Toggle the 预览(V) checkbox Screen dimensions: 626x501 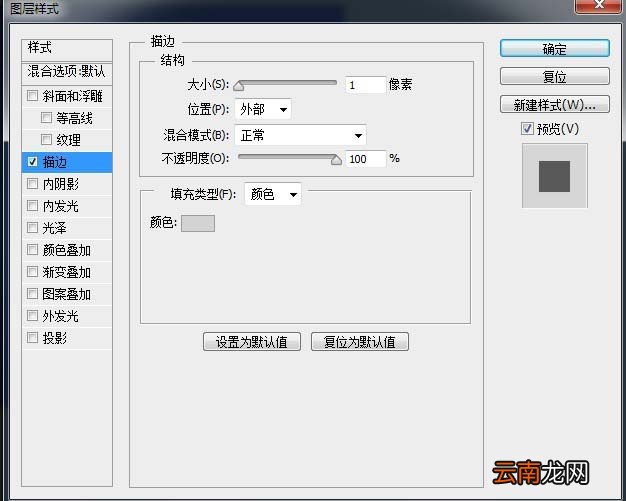527,129
